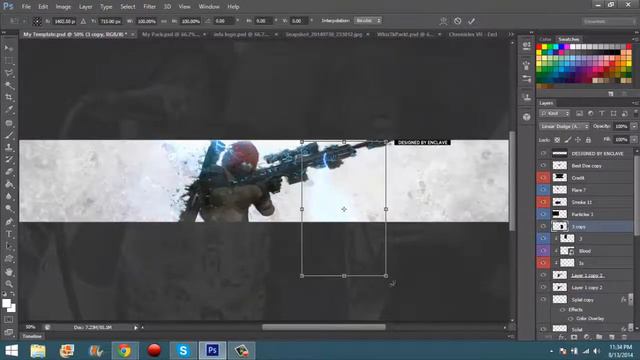Collapse Splat copy layer effects arrow
This screenshot has height=360, width=640.
[630, 300]
